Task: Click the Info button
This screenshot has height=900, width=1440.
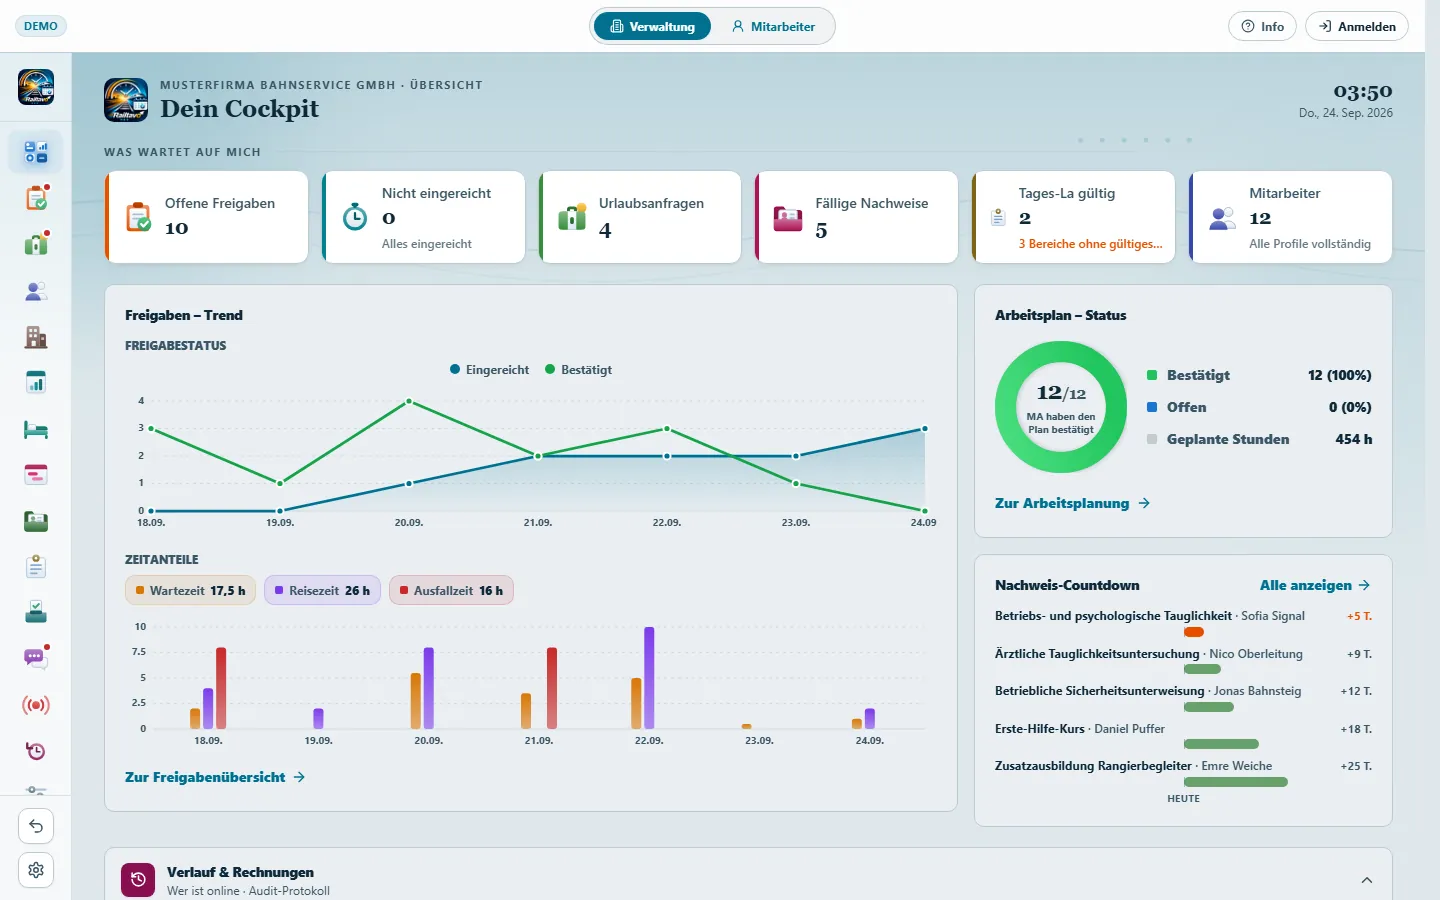Action: [1262, 27]
